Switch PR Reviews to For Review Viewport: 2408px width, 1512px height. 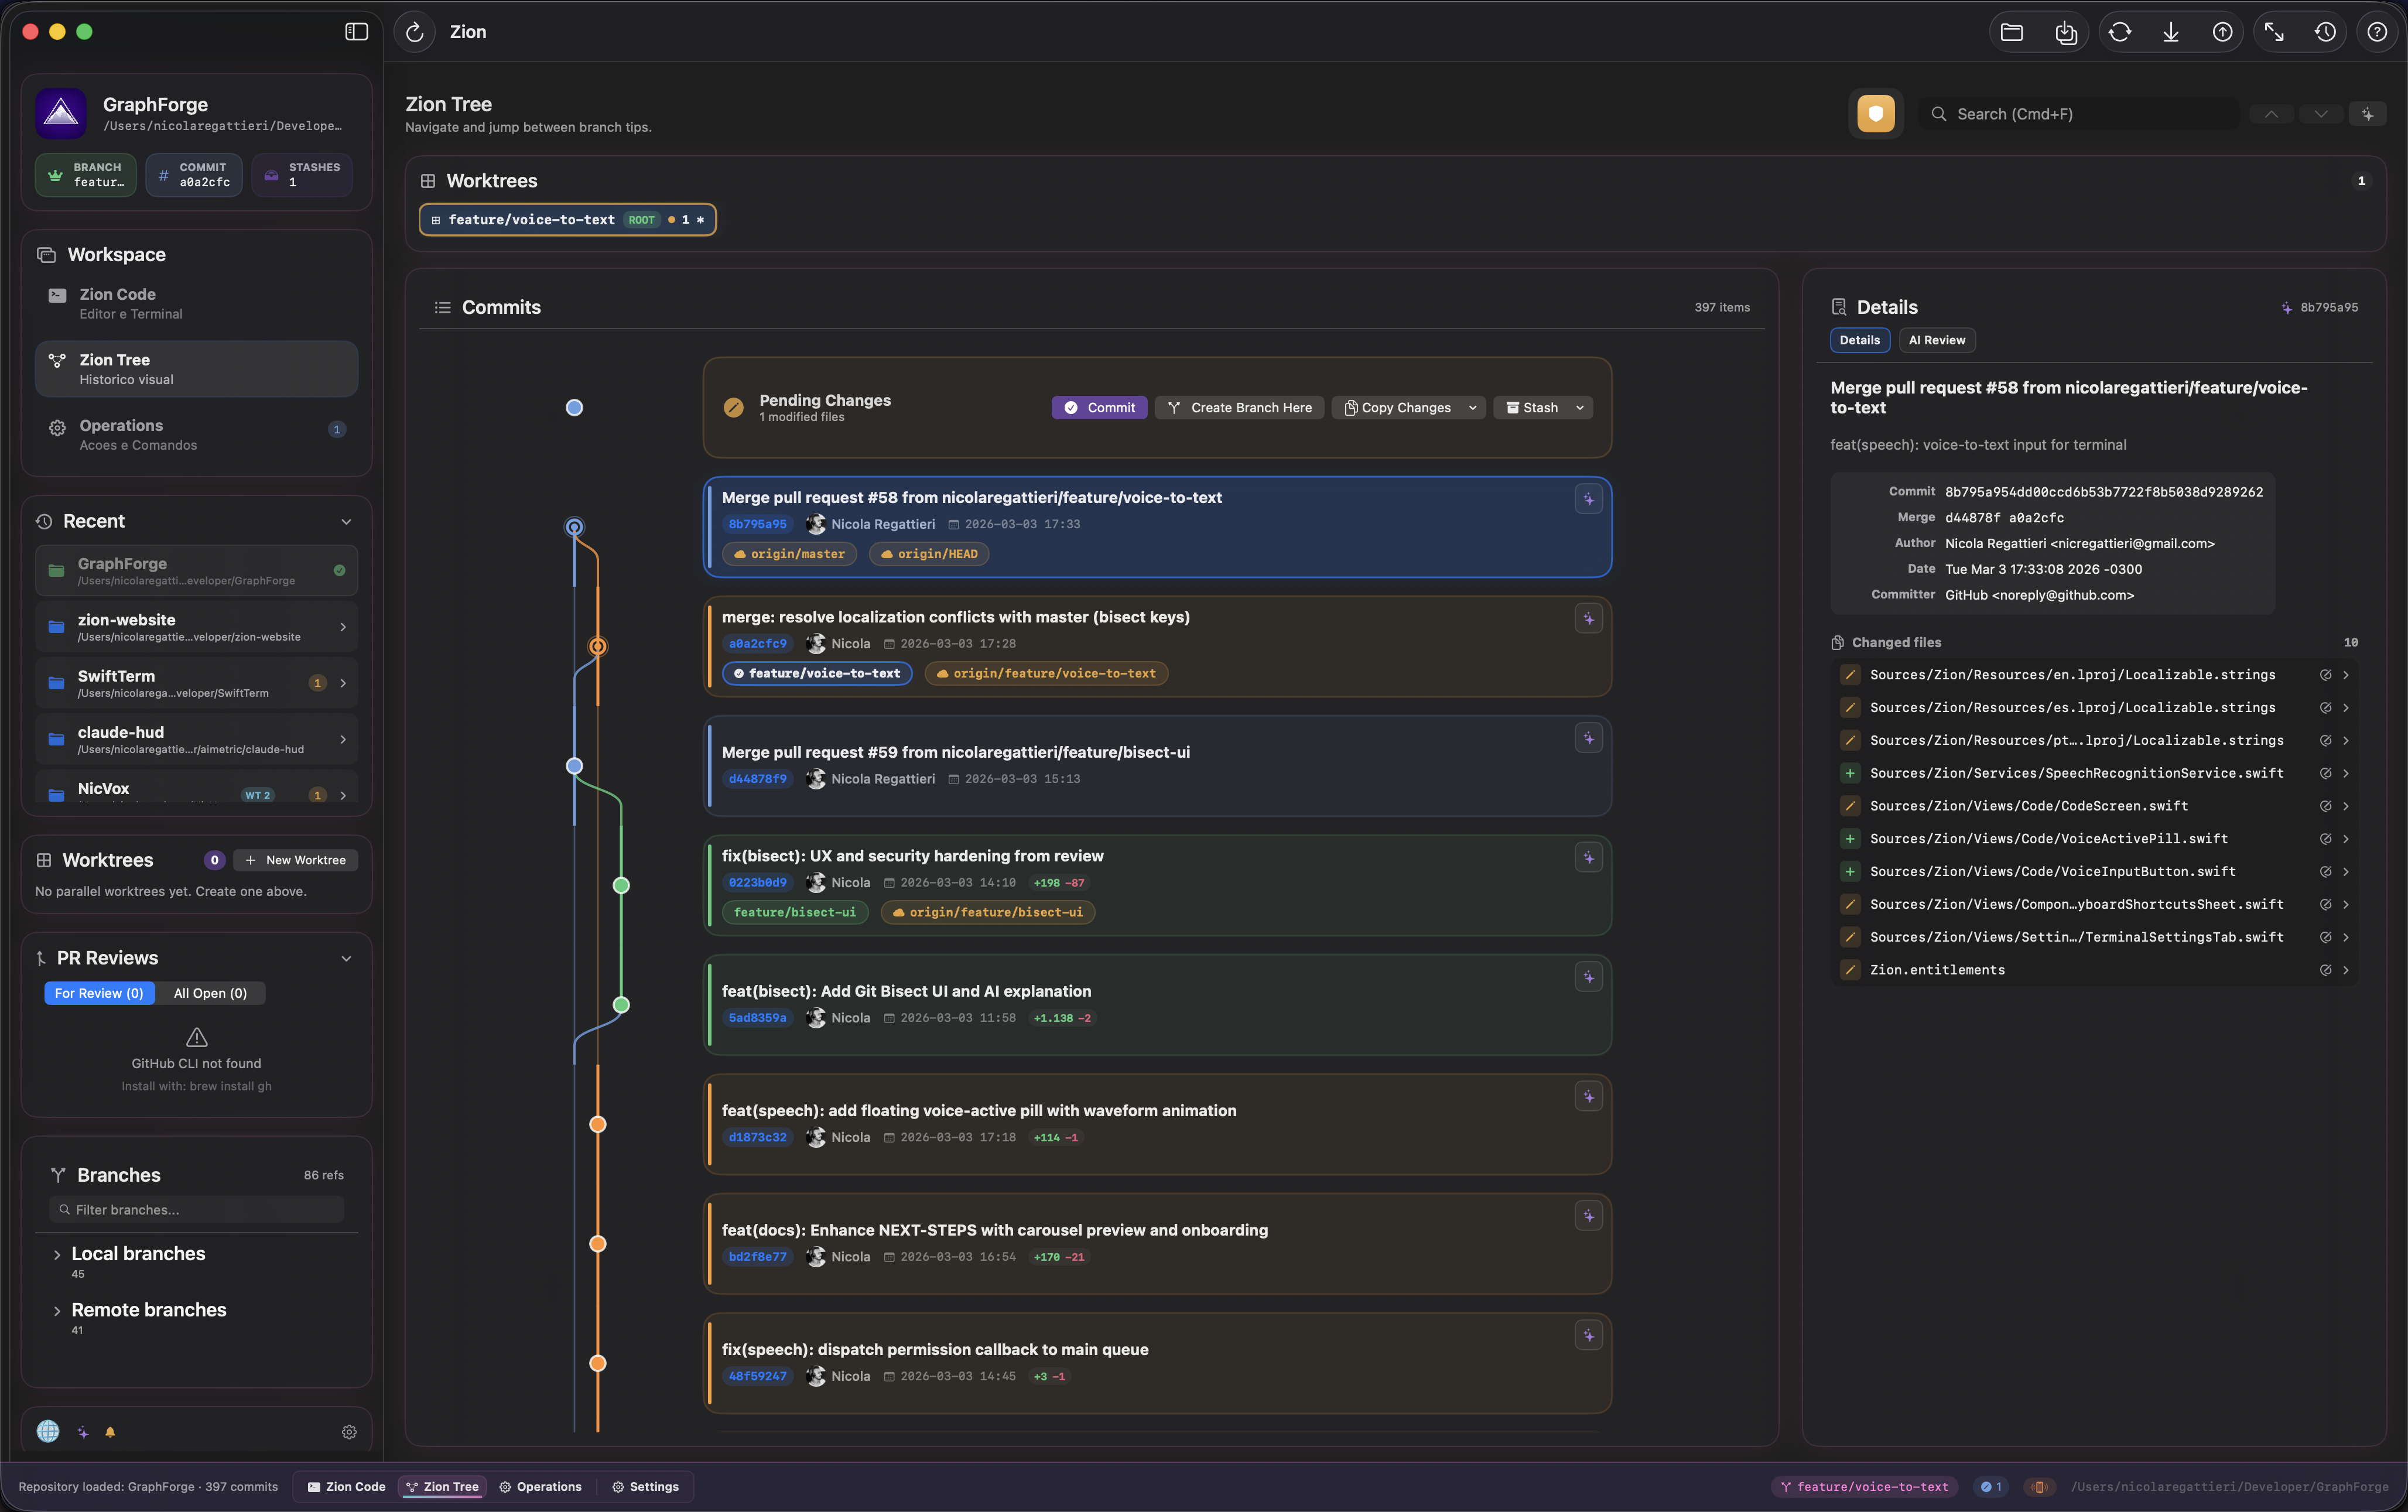pos(99,993)
